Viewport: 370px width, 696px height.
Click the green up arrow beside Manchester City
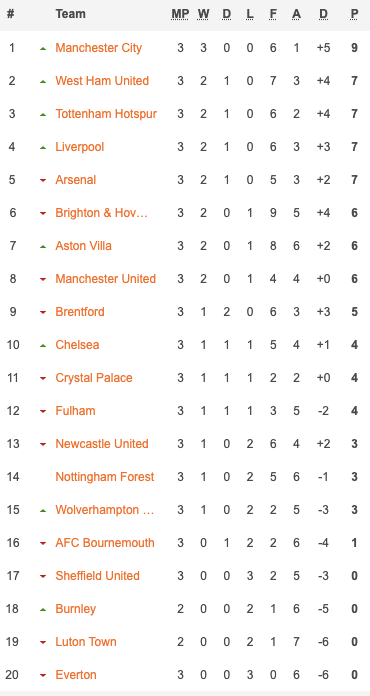43,48
